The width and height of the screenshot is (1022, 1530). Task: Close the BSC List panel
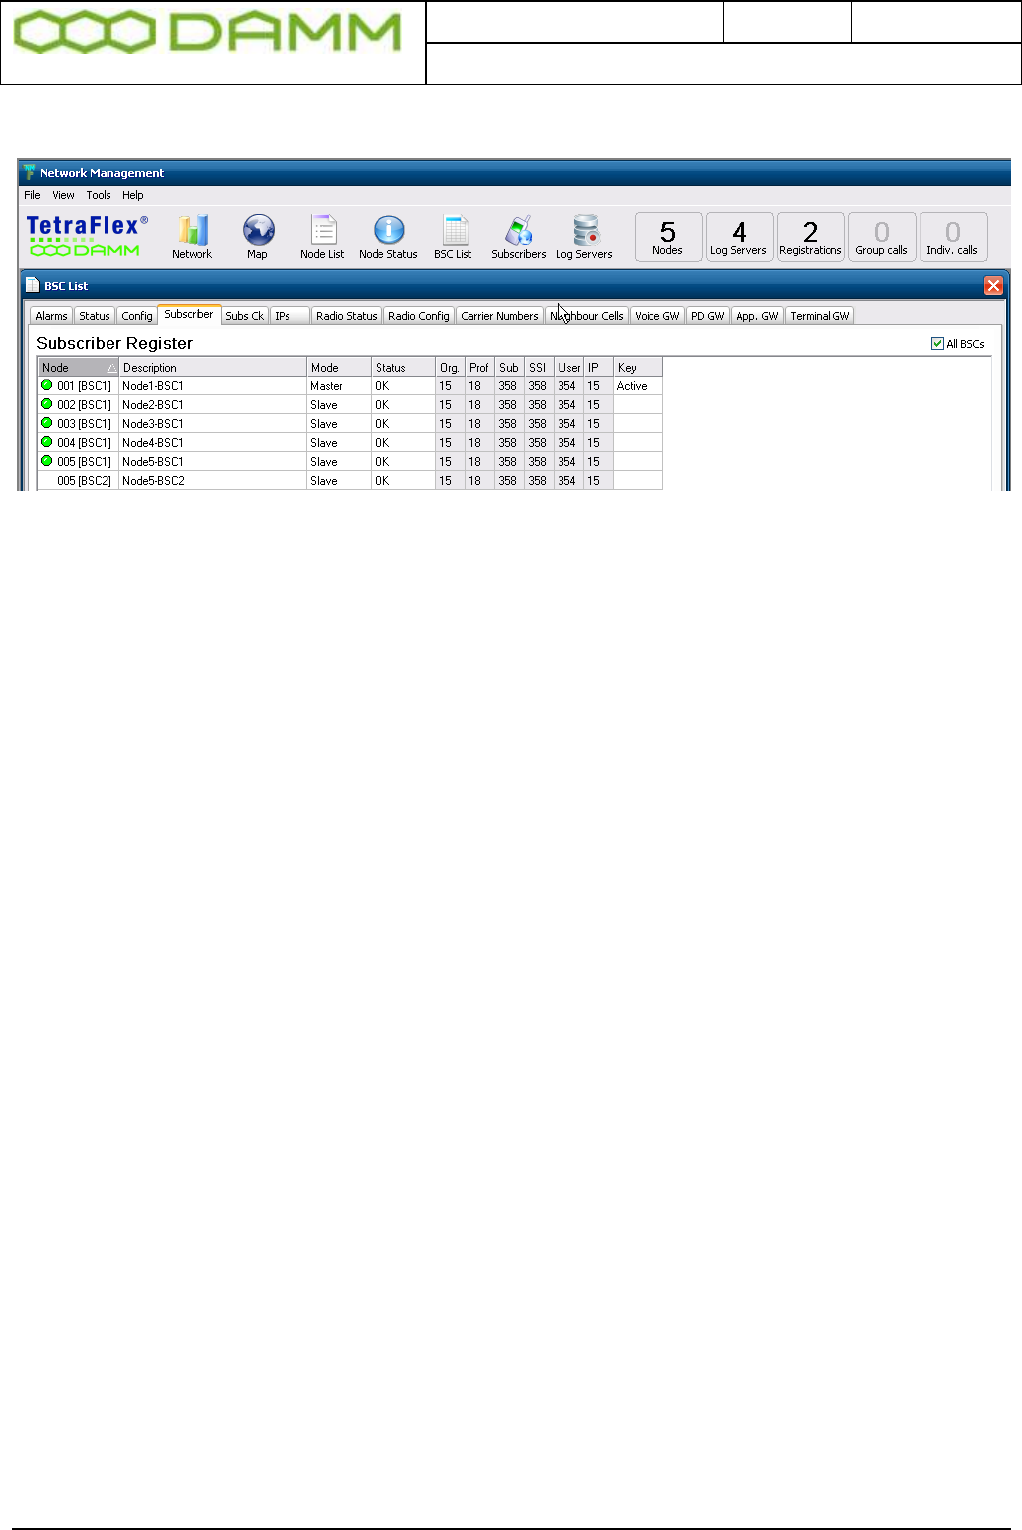(993, 286)
